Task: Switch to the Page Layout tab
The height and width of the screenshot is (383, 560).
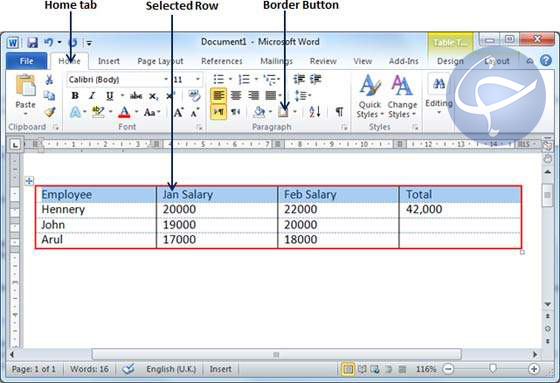Action: coord(160,61)
